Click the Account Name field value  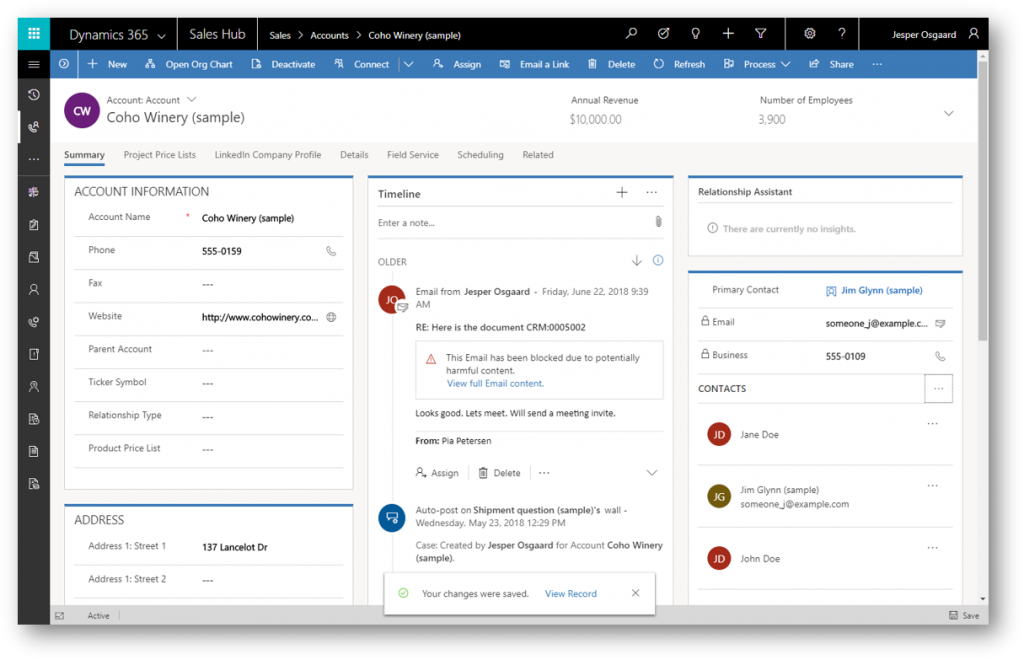tap(248, 219)
